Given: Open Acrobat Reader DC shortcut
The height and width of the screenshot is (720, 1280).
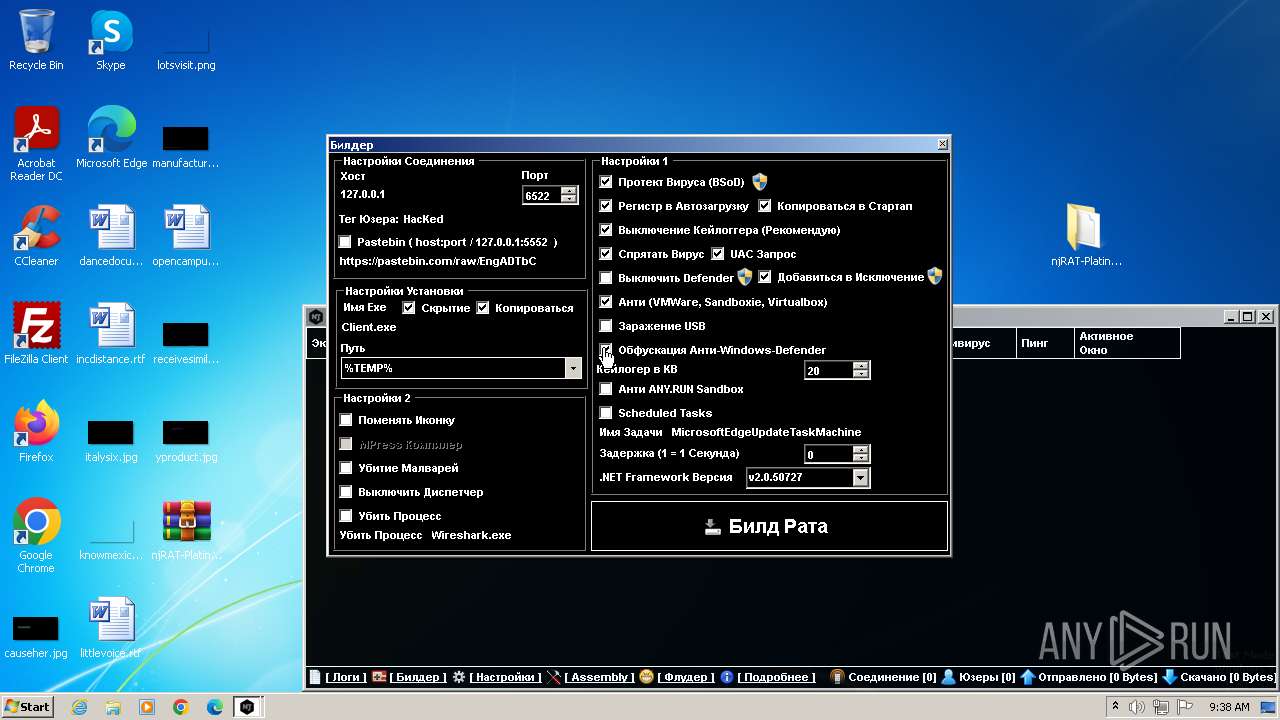Looking at the screenshot, I should tap(36, 145).
